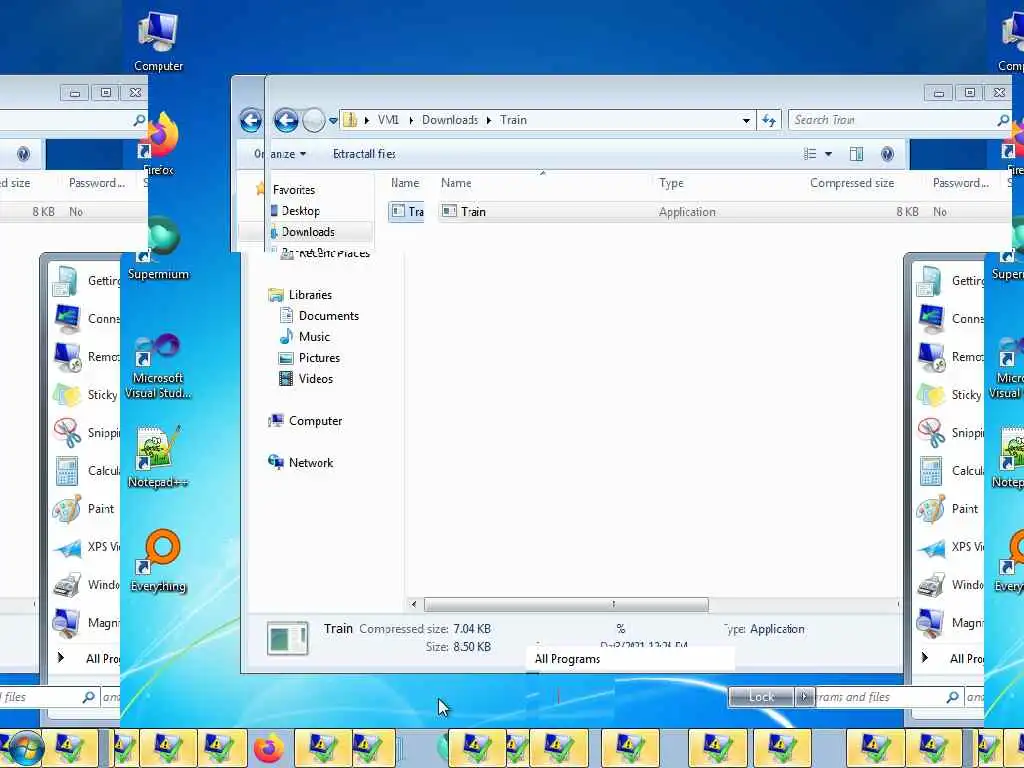1024x768 pixels.
Task: Click scrollbar left arrow in file list
Action: [413, 604]
